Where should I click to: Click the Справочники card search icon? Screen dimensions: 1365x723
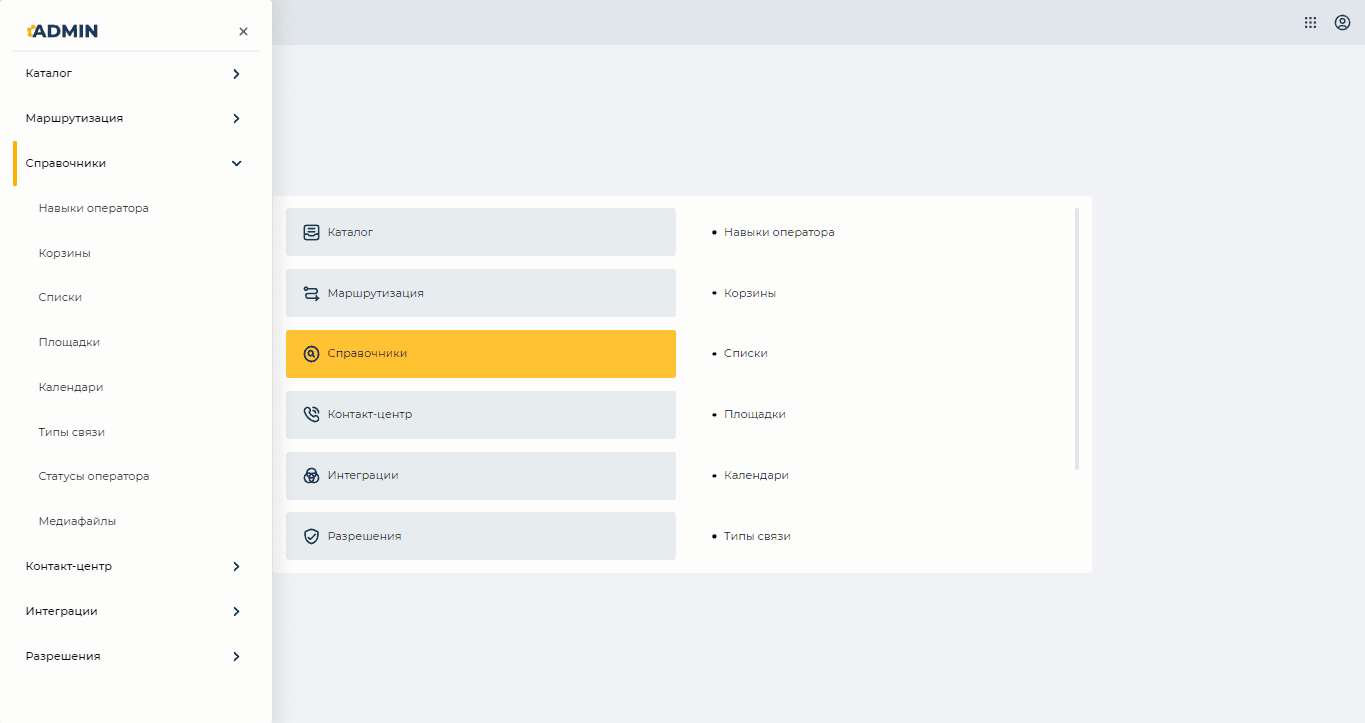pyautogui.click(x=311, y=354)
